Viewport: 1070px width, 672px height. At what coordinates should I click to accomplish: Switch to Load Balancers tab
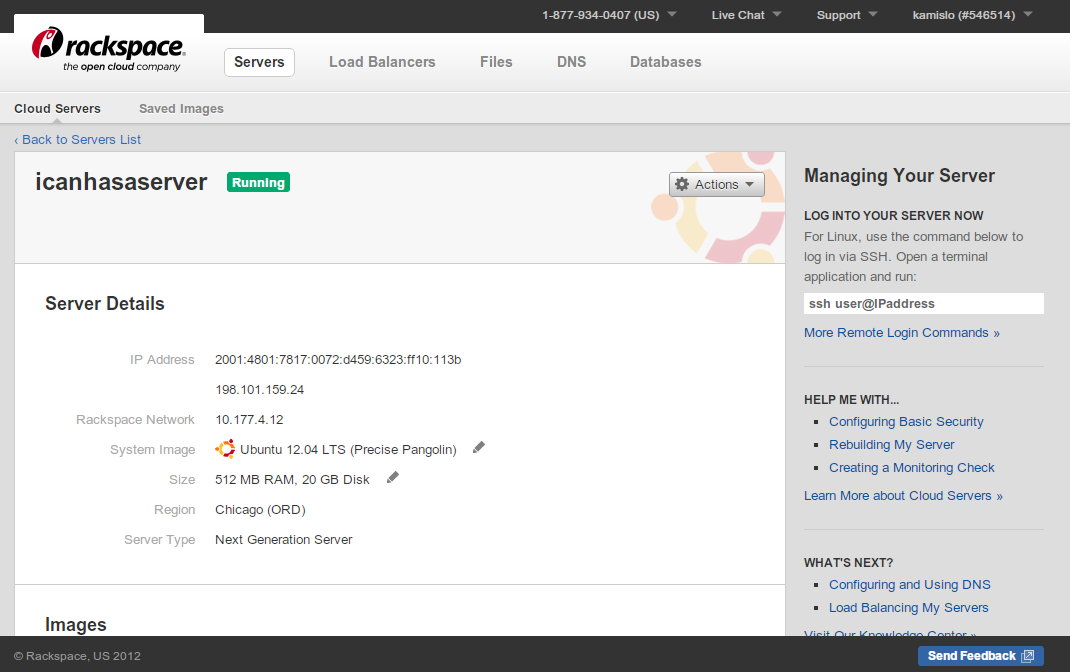point(382,62)
